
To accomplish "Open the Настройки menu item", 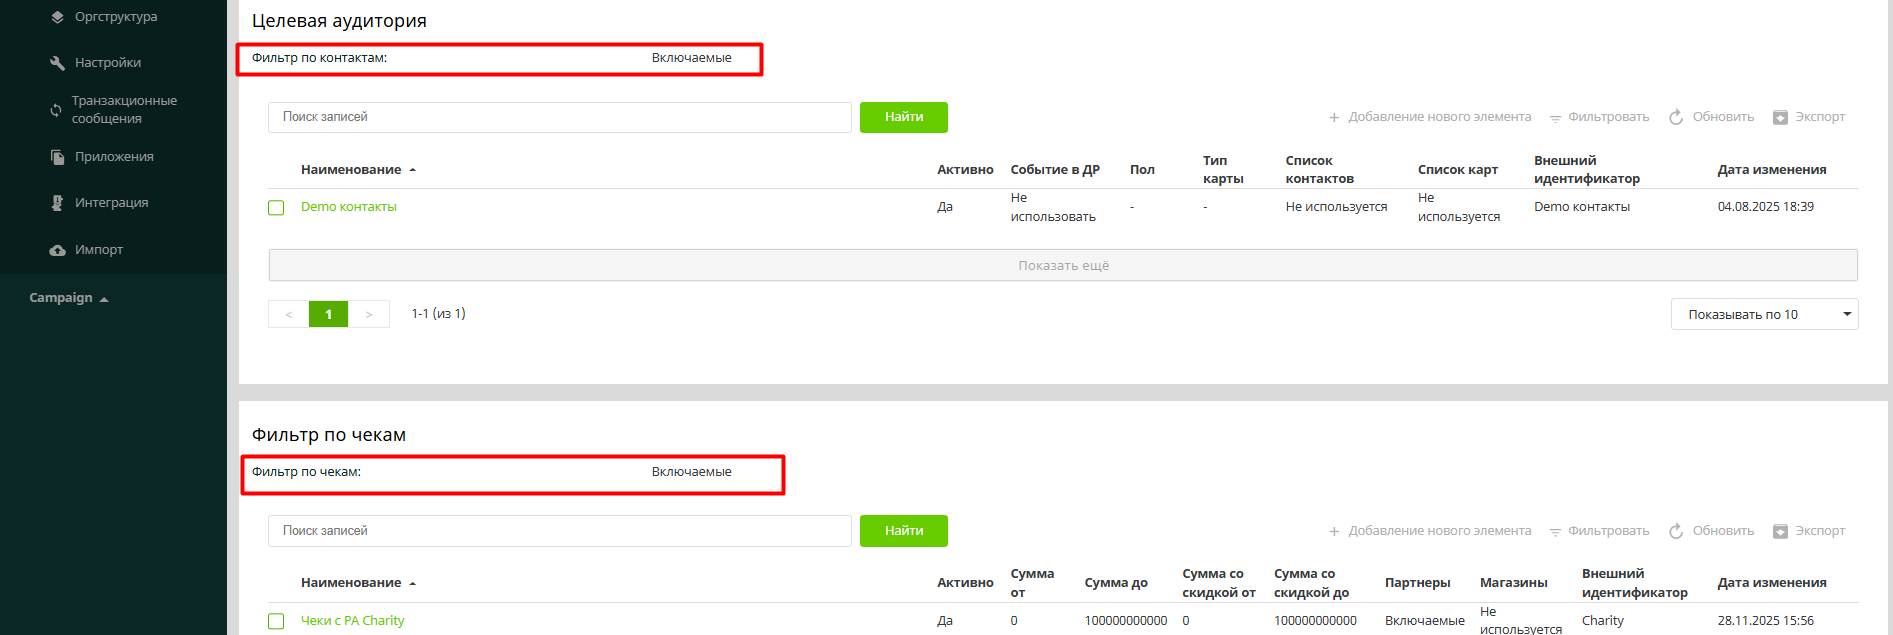I will tap(108, 63).
